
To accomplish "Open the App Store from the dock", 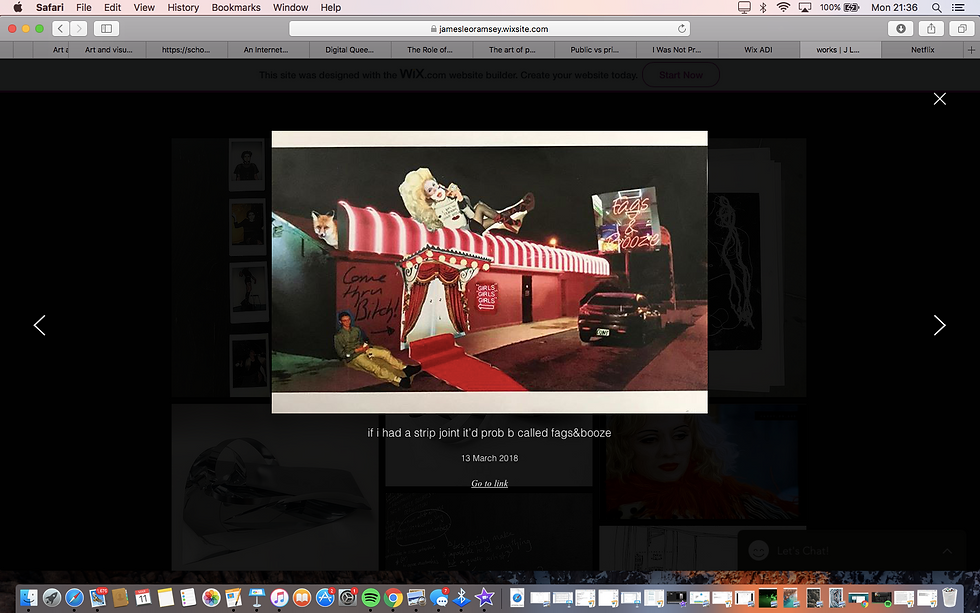I will click(x=325, y=598).
